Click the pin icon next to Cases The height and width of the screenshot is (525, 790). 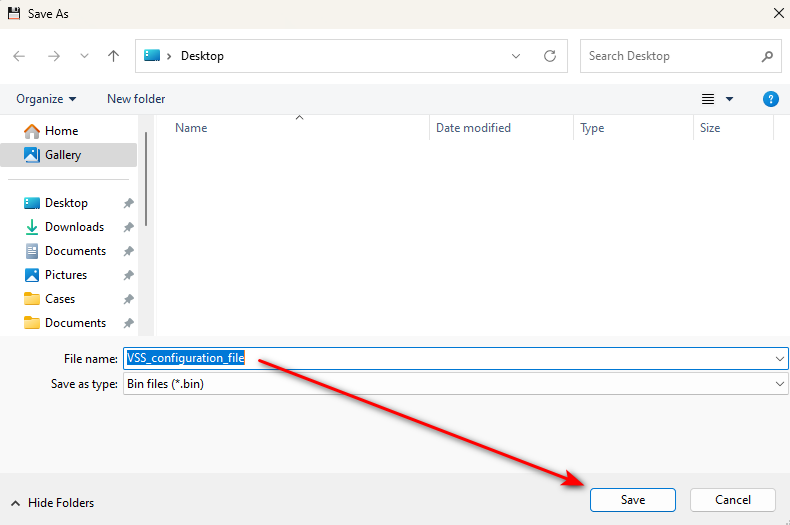point(128,299)
